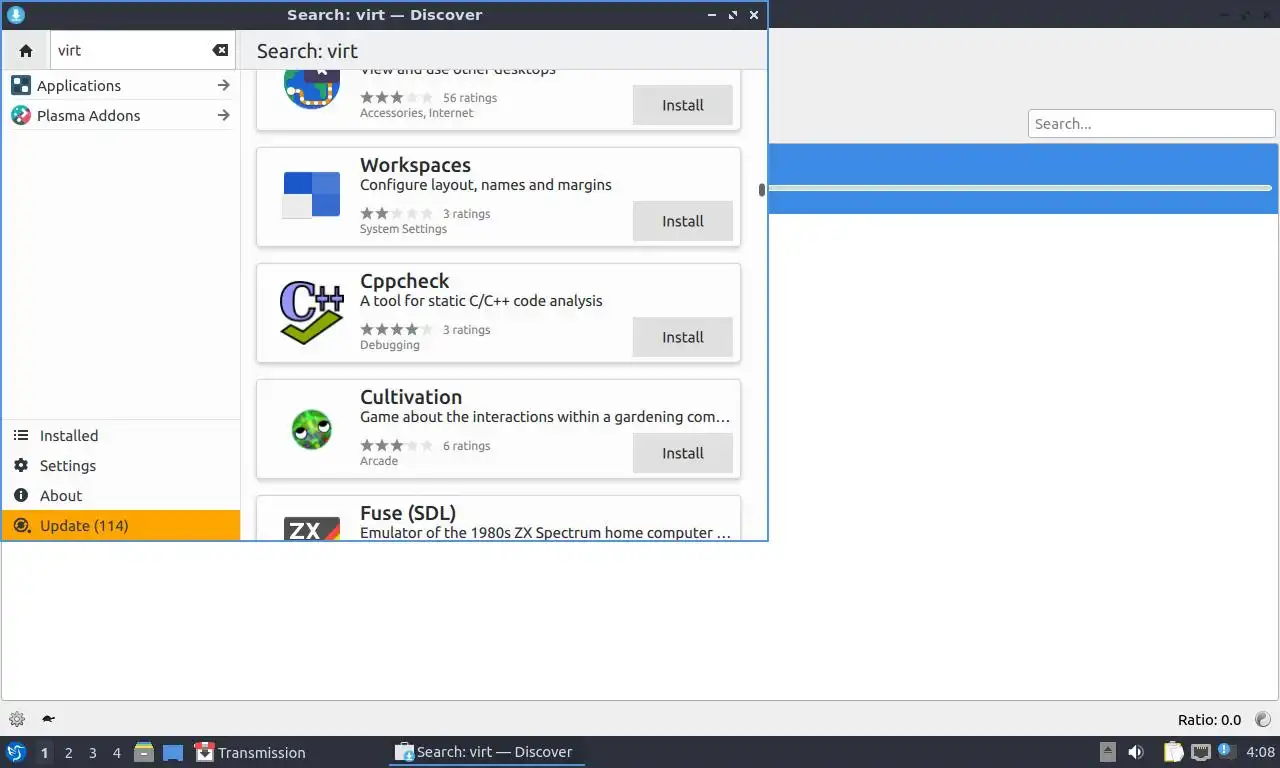Click Workspaces '3 ratings' text
The image size is (1280, 768).
click(466, 214)
